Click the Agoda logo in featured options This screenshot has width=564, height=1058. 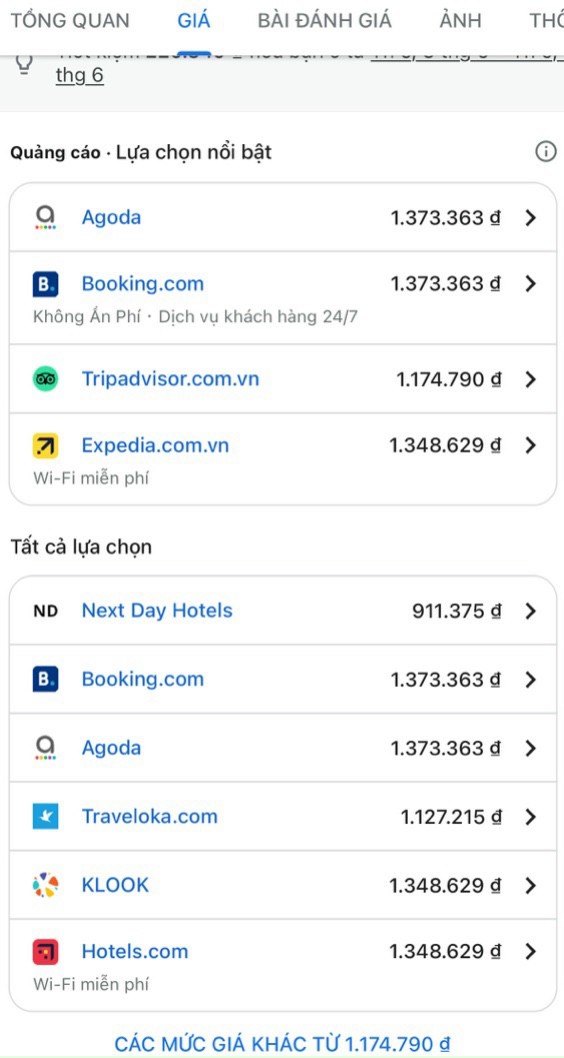(46, 218)
